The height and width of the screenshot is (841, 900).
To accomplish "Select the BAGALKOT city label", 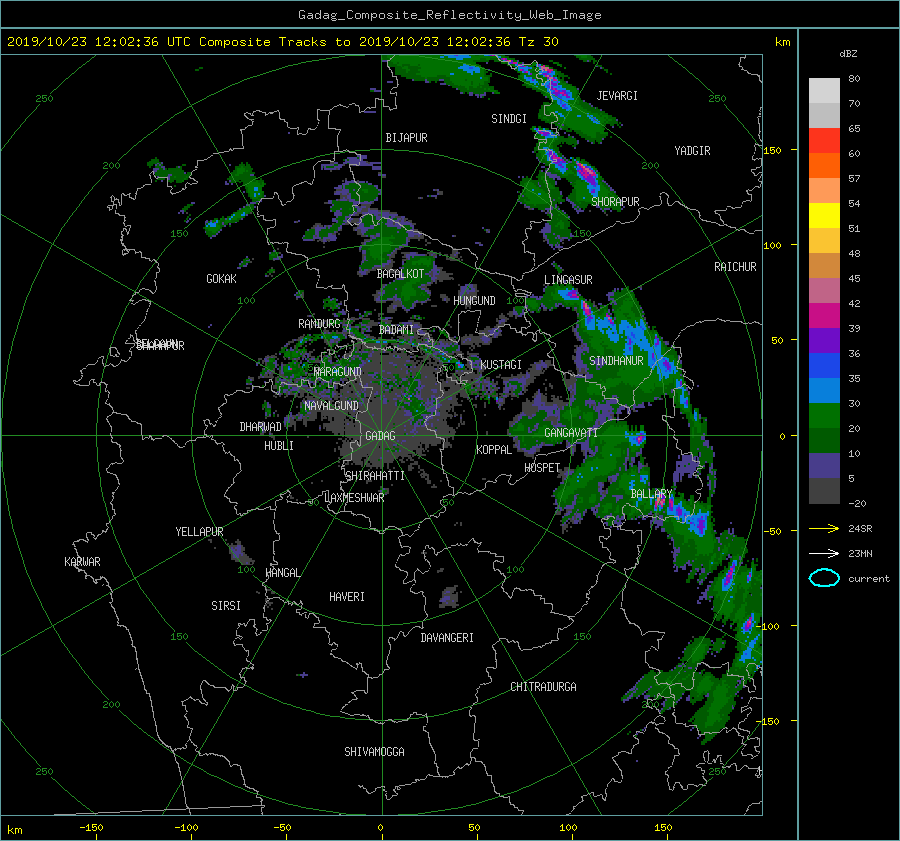I will 400,274.
